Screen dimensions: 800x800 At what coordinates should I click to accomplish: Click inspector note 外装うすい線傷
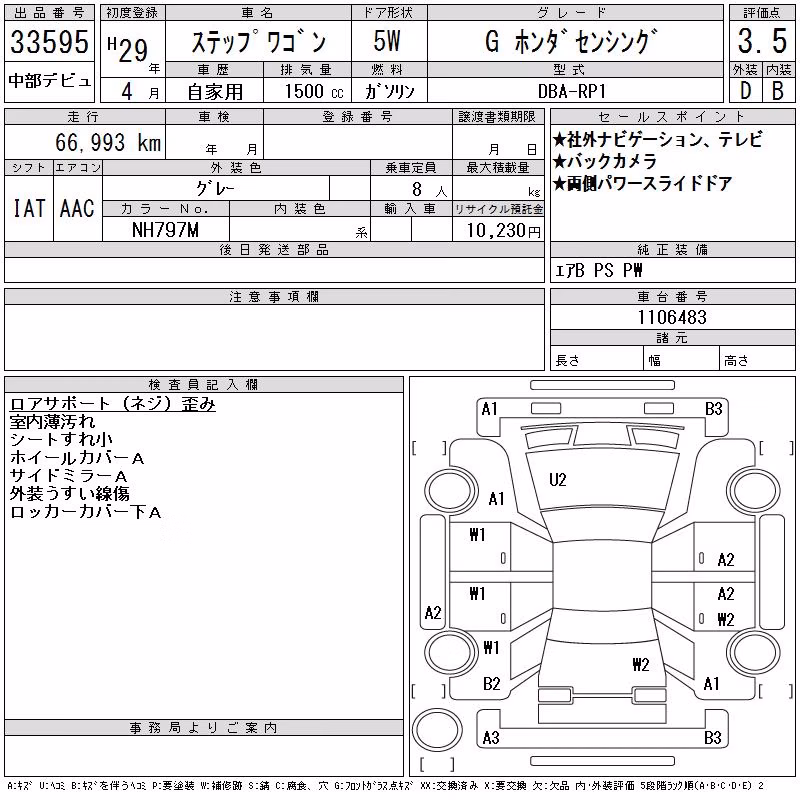tap(69, 494)
